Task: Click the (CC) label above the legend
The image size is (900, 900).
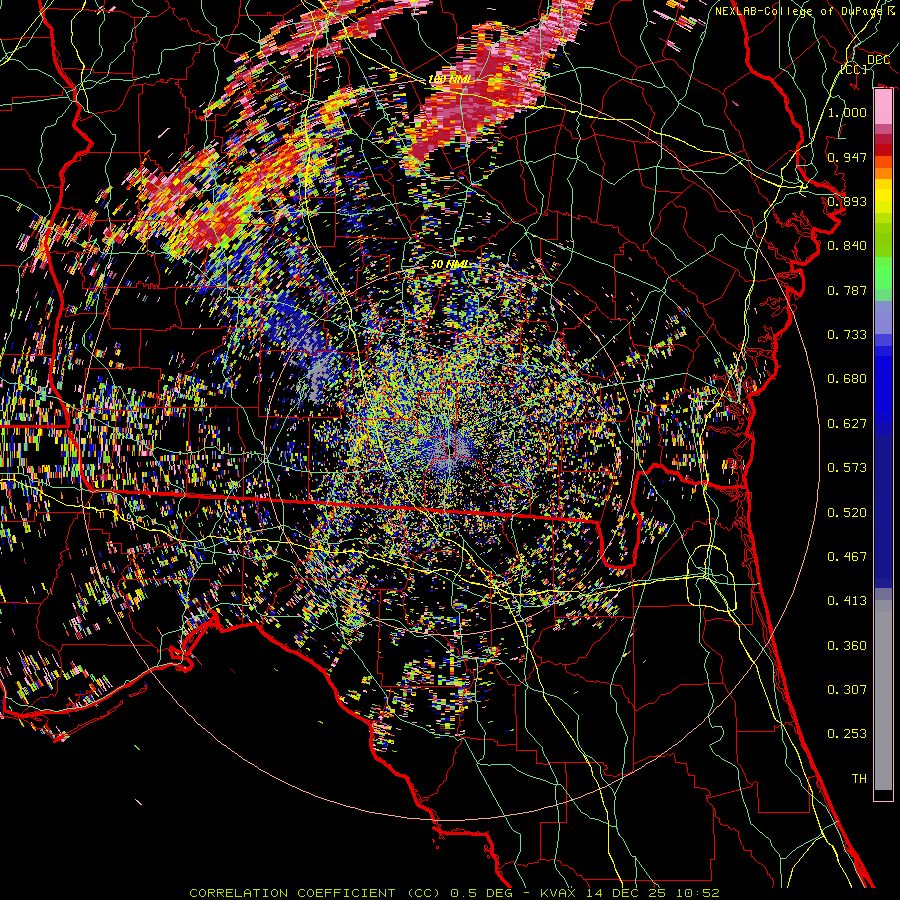Action: 854,69
